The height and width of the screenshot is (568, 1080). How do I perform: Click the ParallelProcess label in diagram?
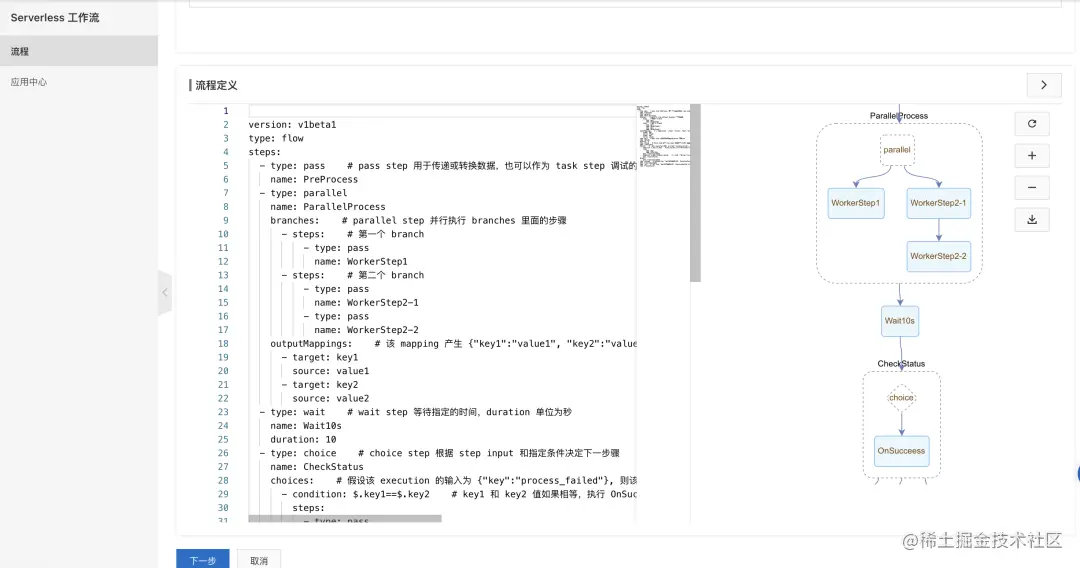pos(898,116)
